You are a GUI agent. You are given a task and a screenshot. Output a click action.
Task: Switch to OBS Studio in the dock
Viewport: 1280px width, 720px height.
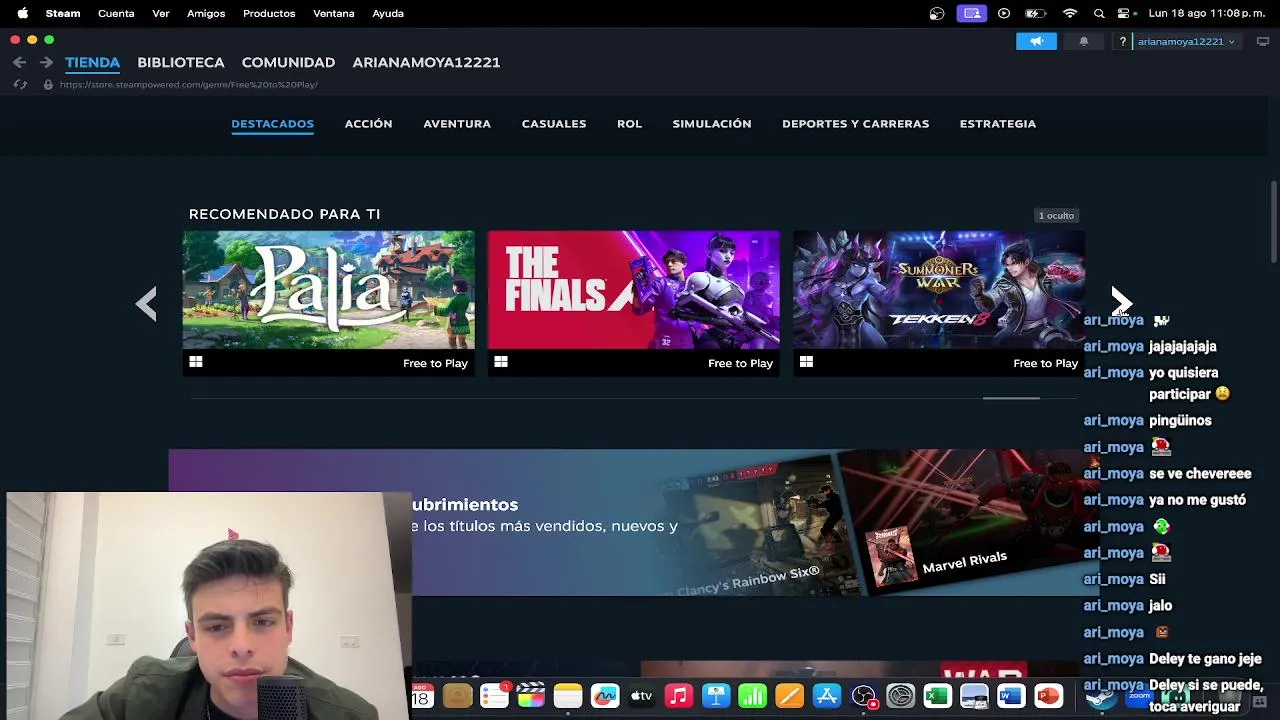(863, 696)
